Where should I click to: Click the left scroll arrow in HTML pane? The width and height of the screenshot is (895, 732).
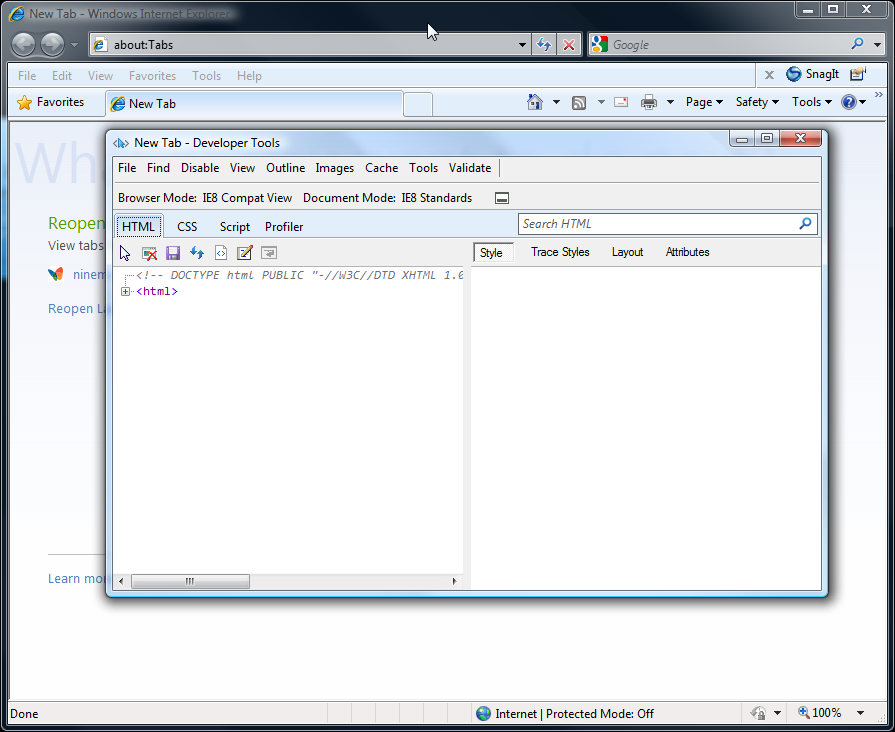coord(121,581)
